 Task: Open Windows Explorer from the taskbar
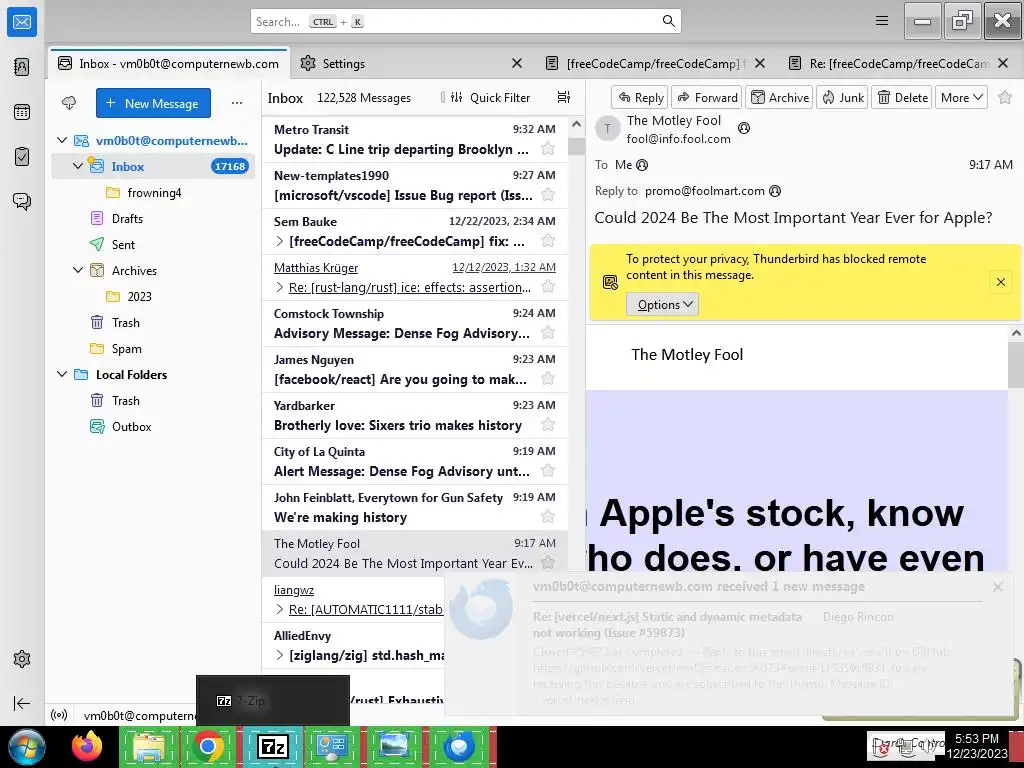149,746
